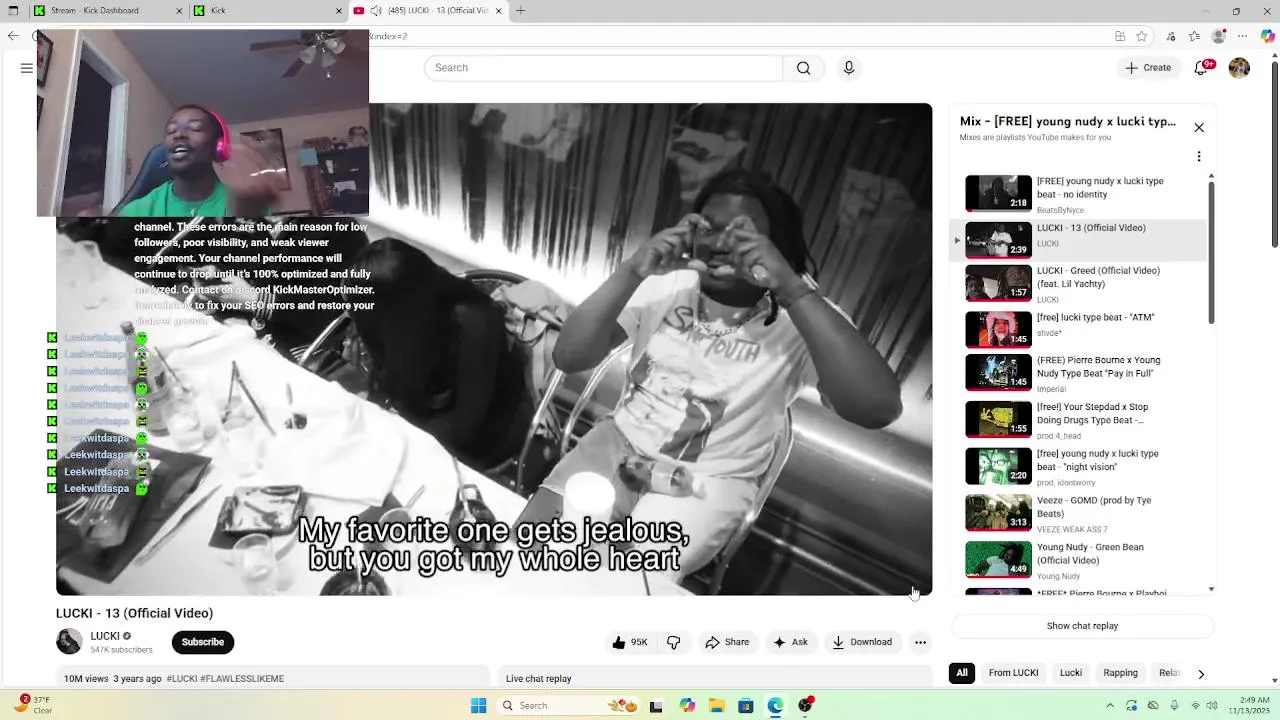This screenshot has height=720, width=1280.
Task: Subscribe to LUCKI channel
Action: click(203, 642)
